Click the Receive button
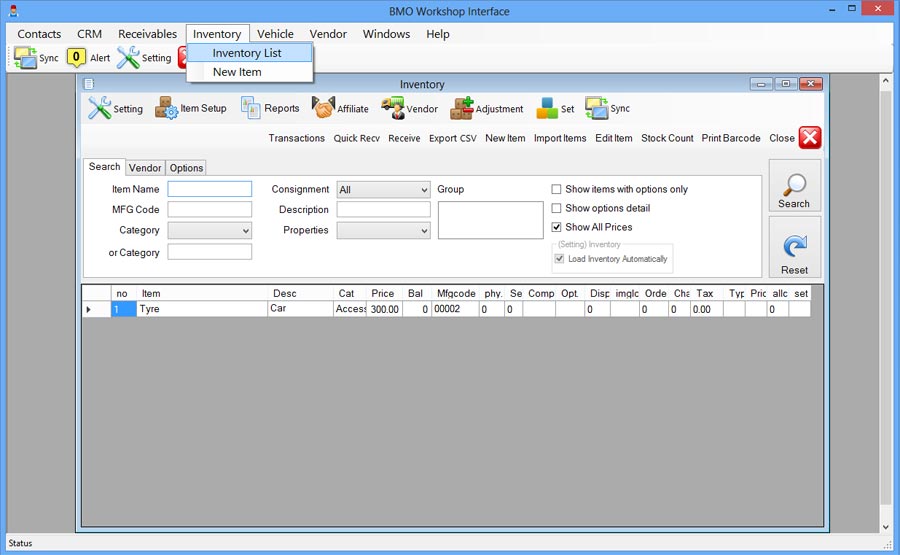 (404, 138)
